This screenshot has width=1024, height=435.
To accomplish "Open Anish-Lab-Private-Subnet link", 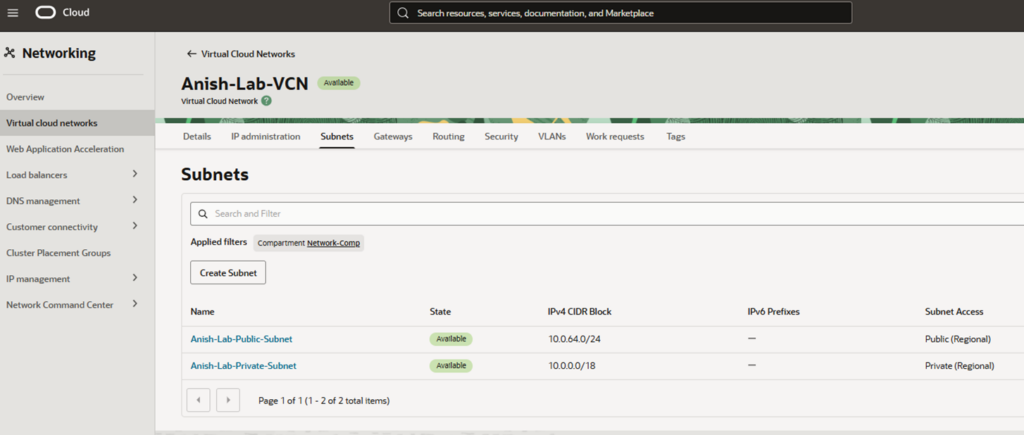I will [x=243, y=366].
